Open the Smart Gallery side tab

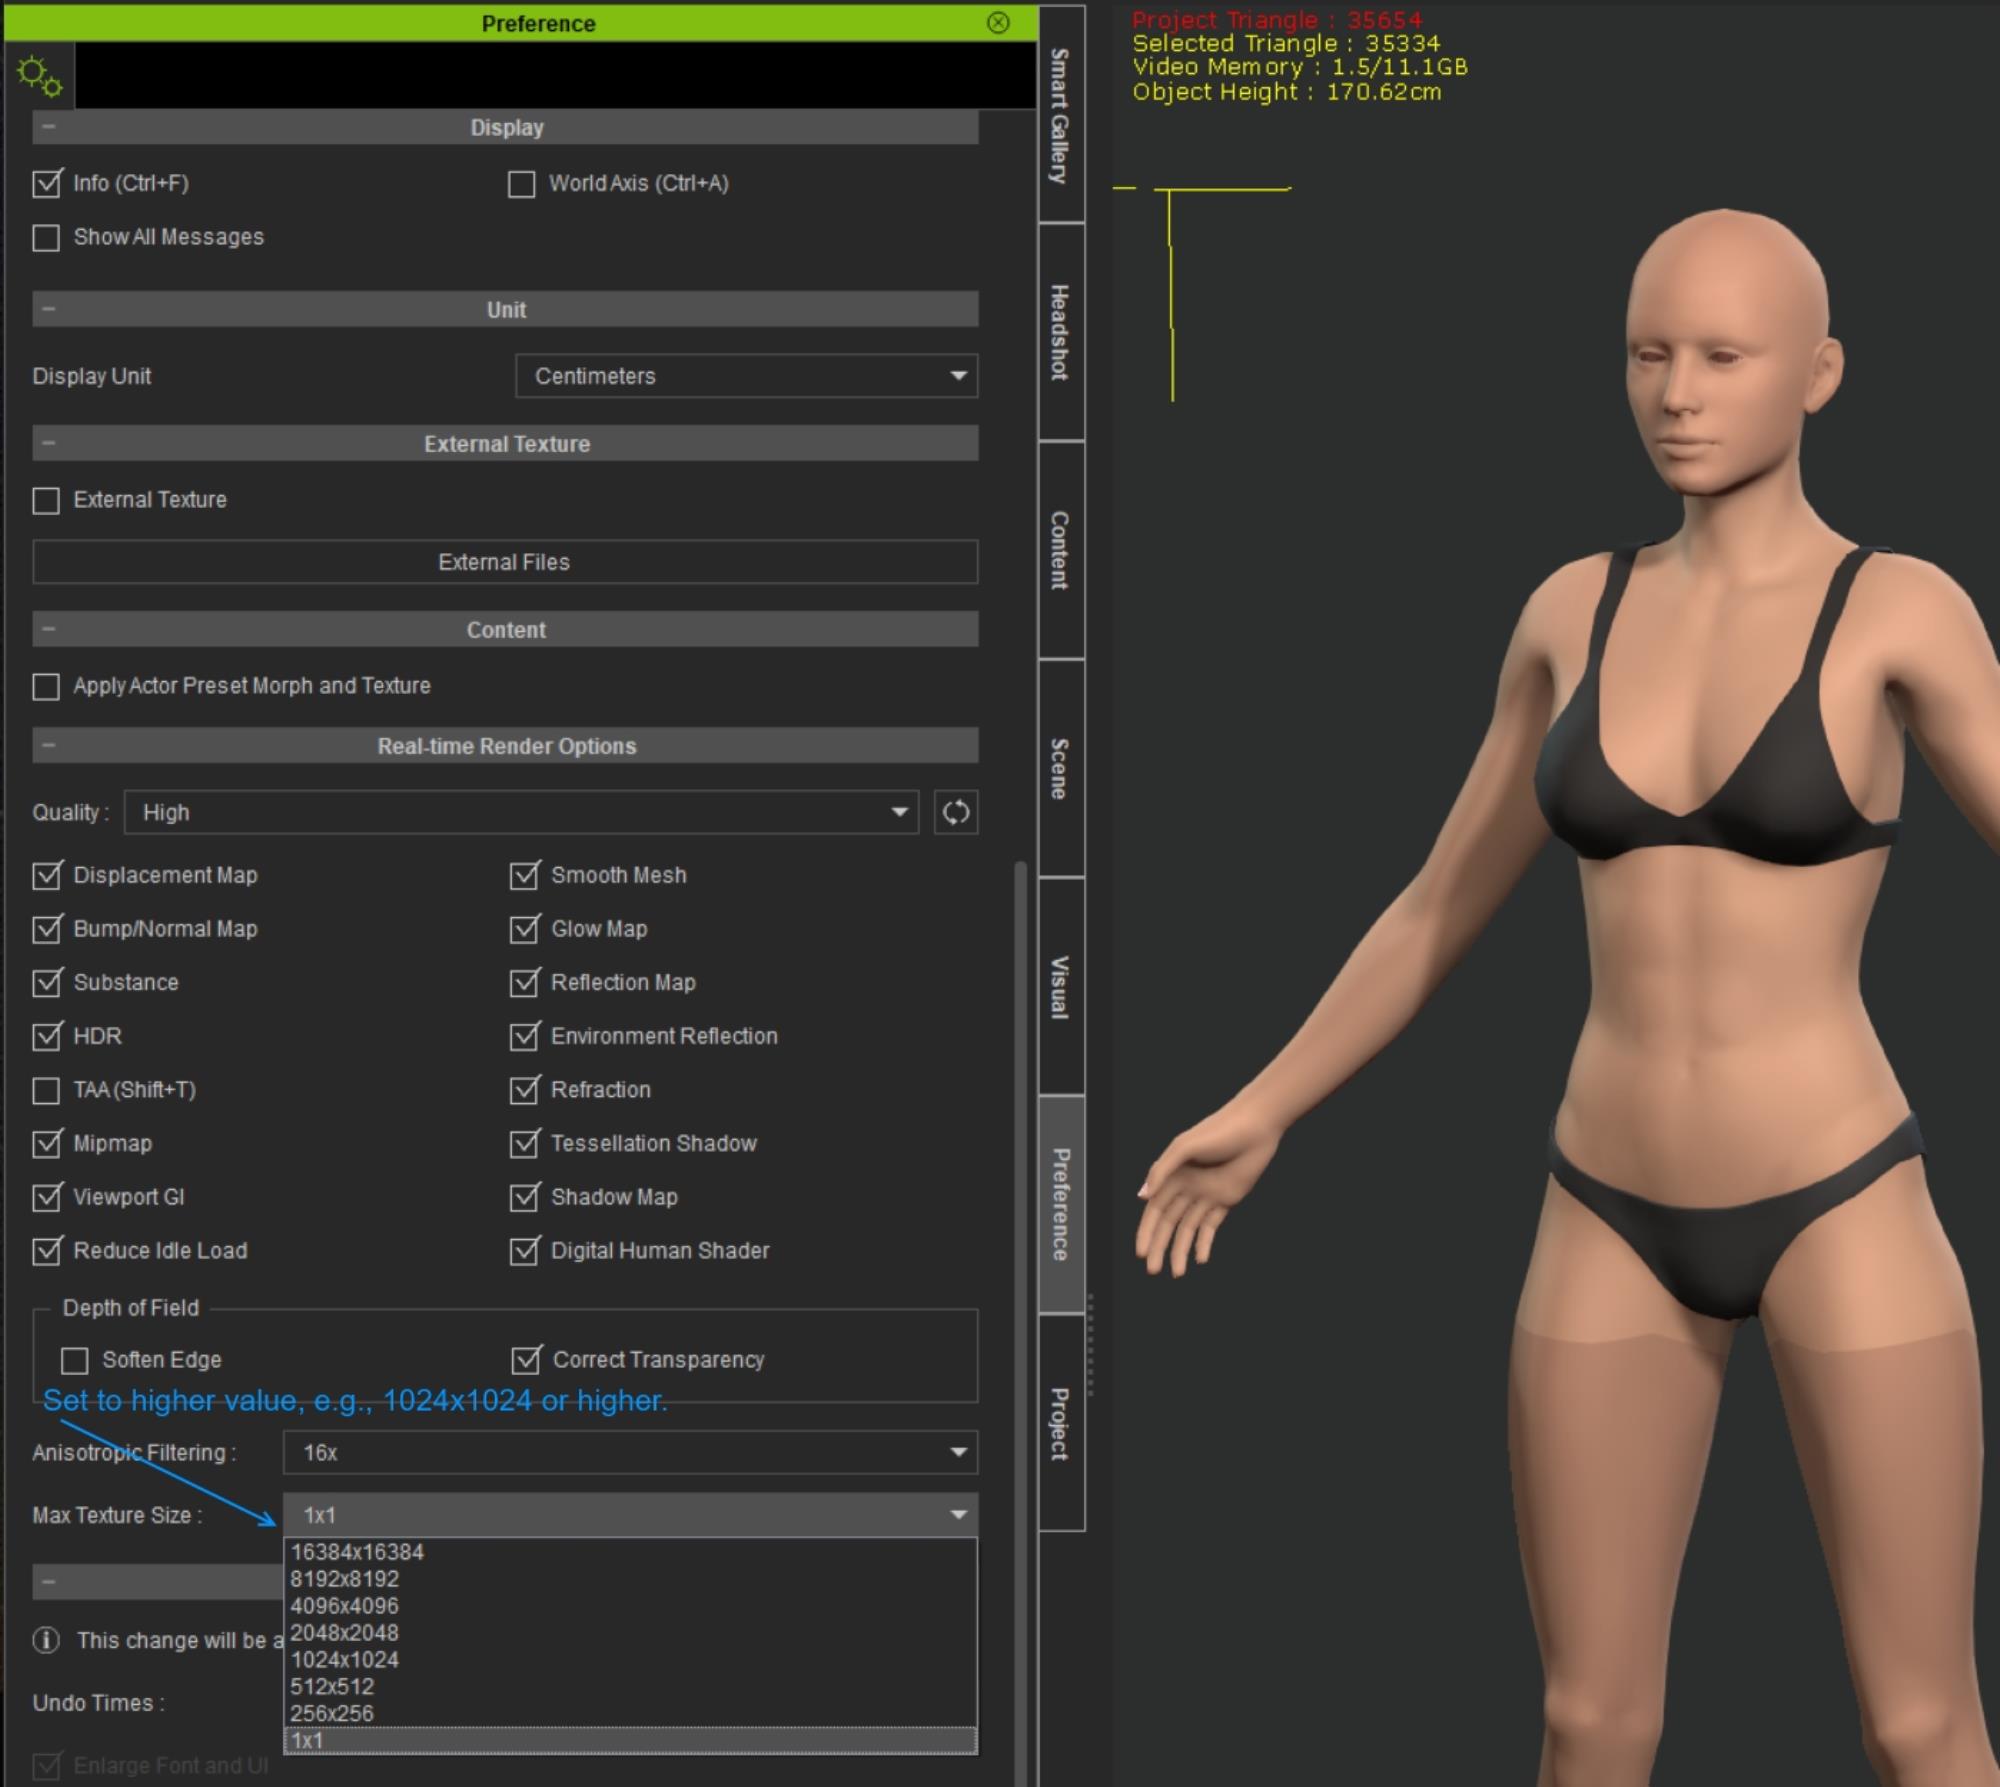pos(1061,114)
